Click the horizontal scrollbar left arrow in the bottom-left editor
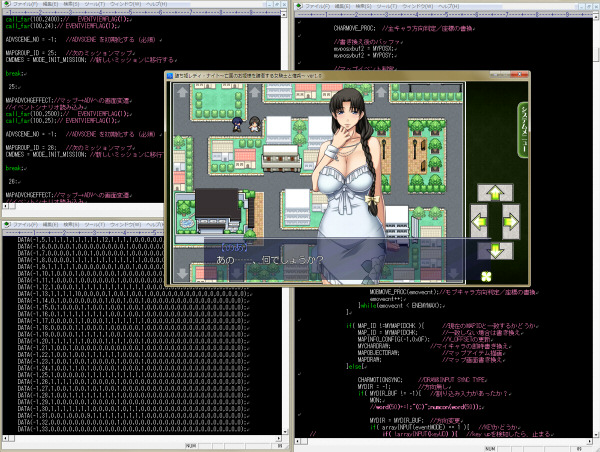This screenshot has height=452, width=600. [5, 438]
